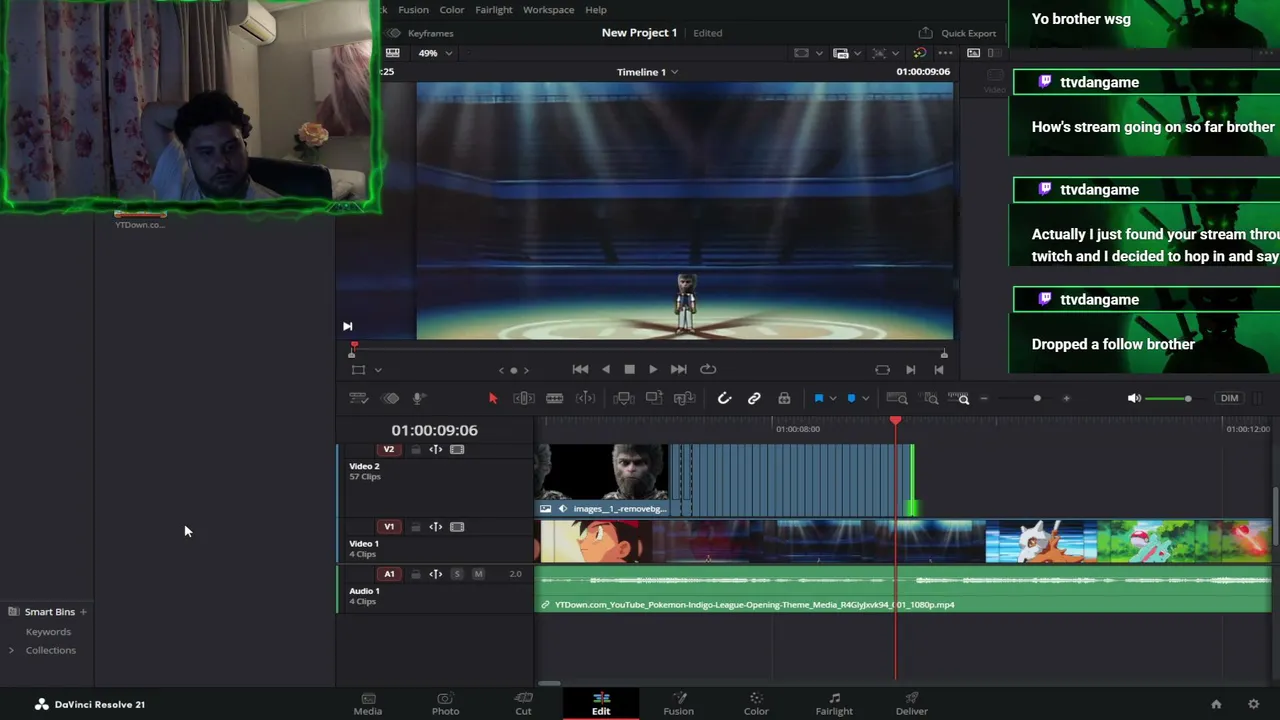Click the voiceover microphone icon in toolbar
1280x720 pixels.
(x=419, y=398)
